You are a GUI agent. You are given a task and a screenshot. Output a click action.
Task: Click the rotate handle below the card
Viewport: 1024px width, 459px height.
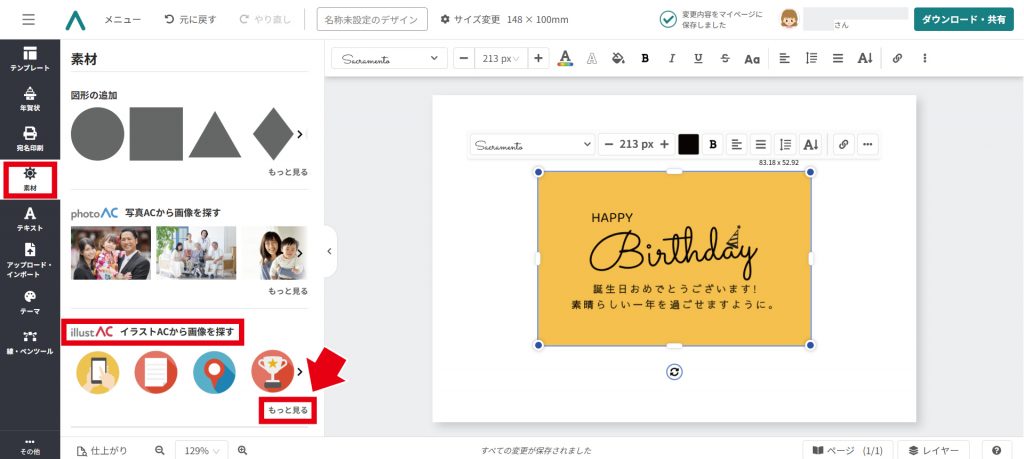(x=674, y=372)
